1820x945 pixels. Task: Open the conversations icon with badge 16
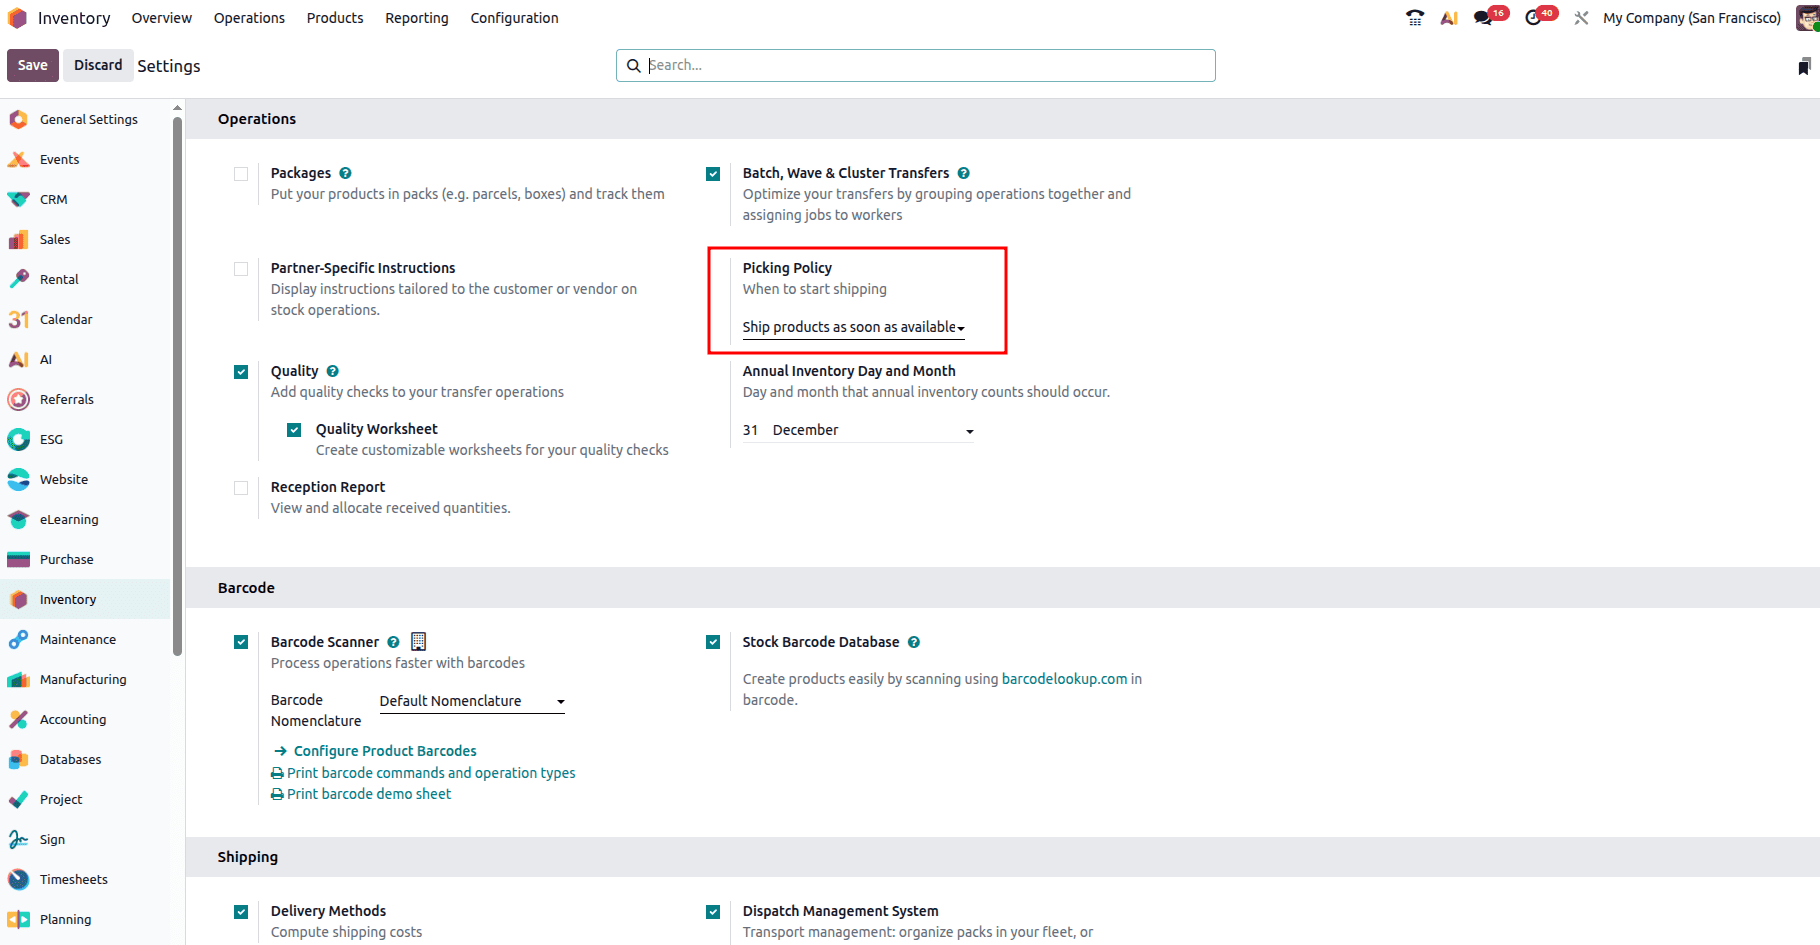coord(1484,18)
